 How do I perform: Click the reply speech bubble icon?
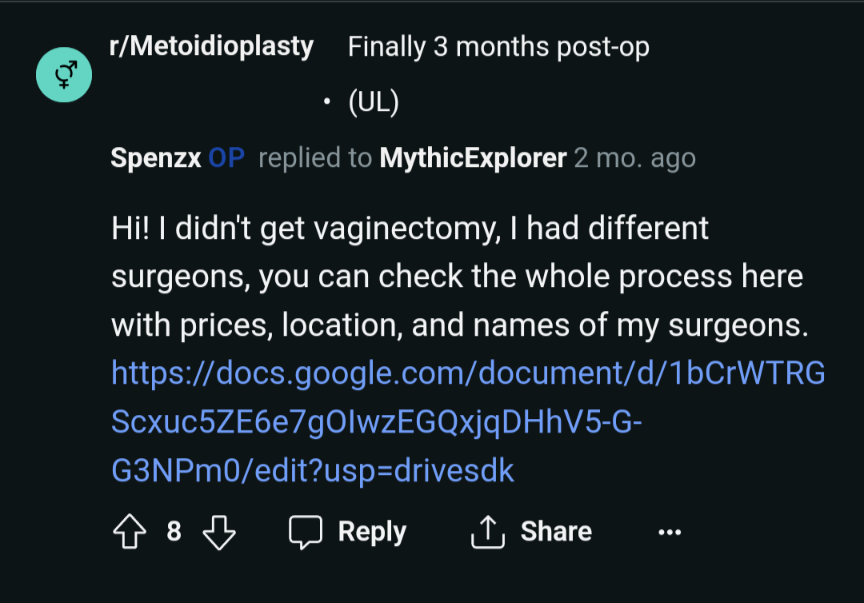click(305, 532)
